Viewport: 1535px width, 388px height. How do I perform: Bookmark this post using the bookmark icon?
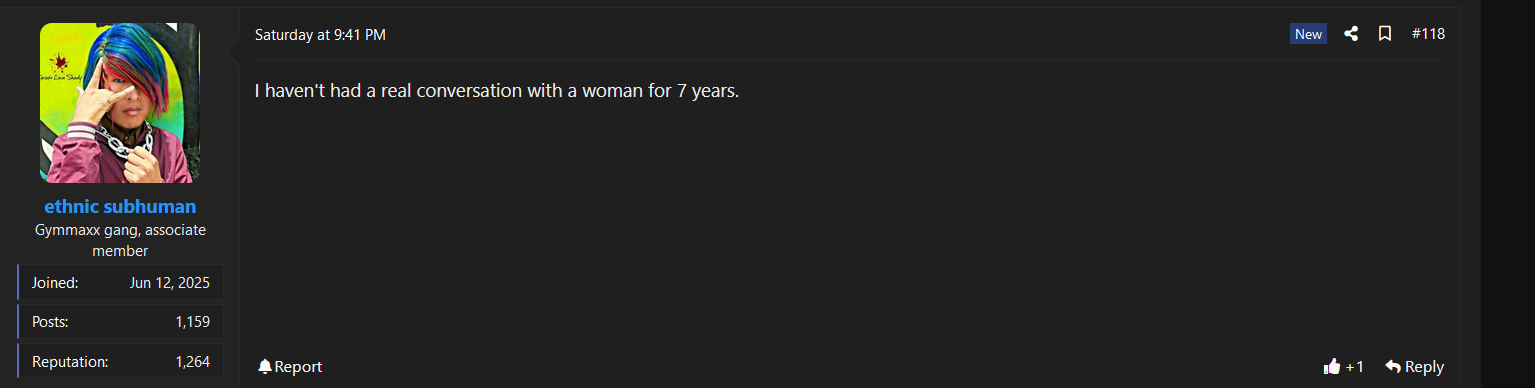pos(1385,34)
